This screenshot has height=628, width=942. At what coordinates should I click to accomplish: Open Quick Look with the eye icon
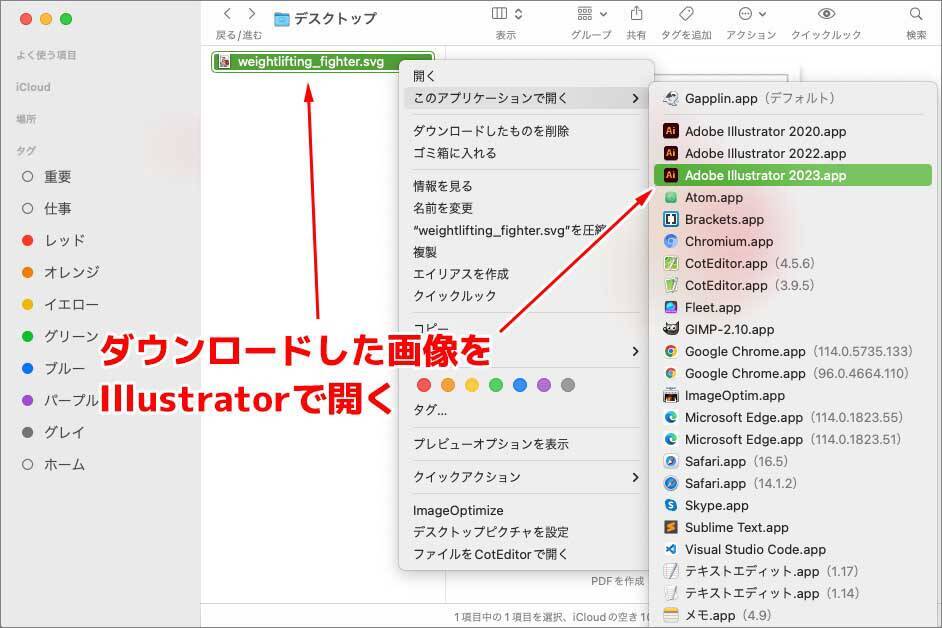pyautogui.click(x=826, y=15)
